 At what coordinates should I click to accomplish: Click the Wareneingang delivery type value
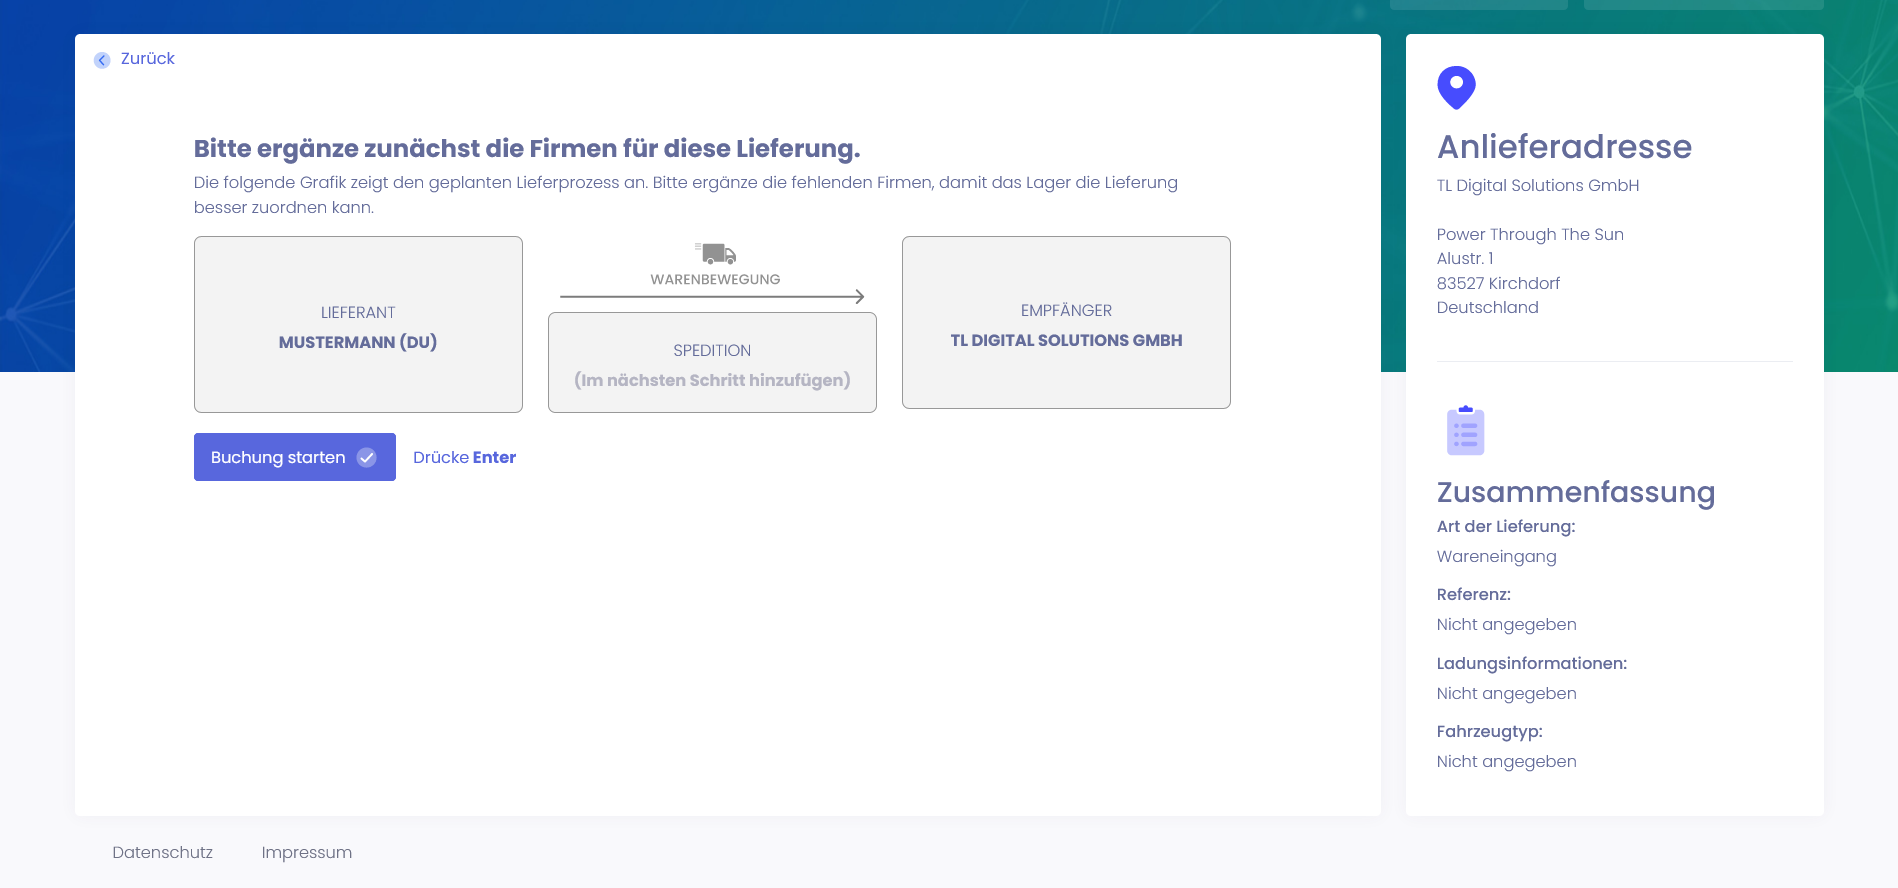[x=1496, y=556]
